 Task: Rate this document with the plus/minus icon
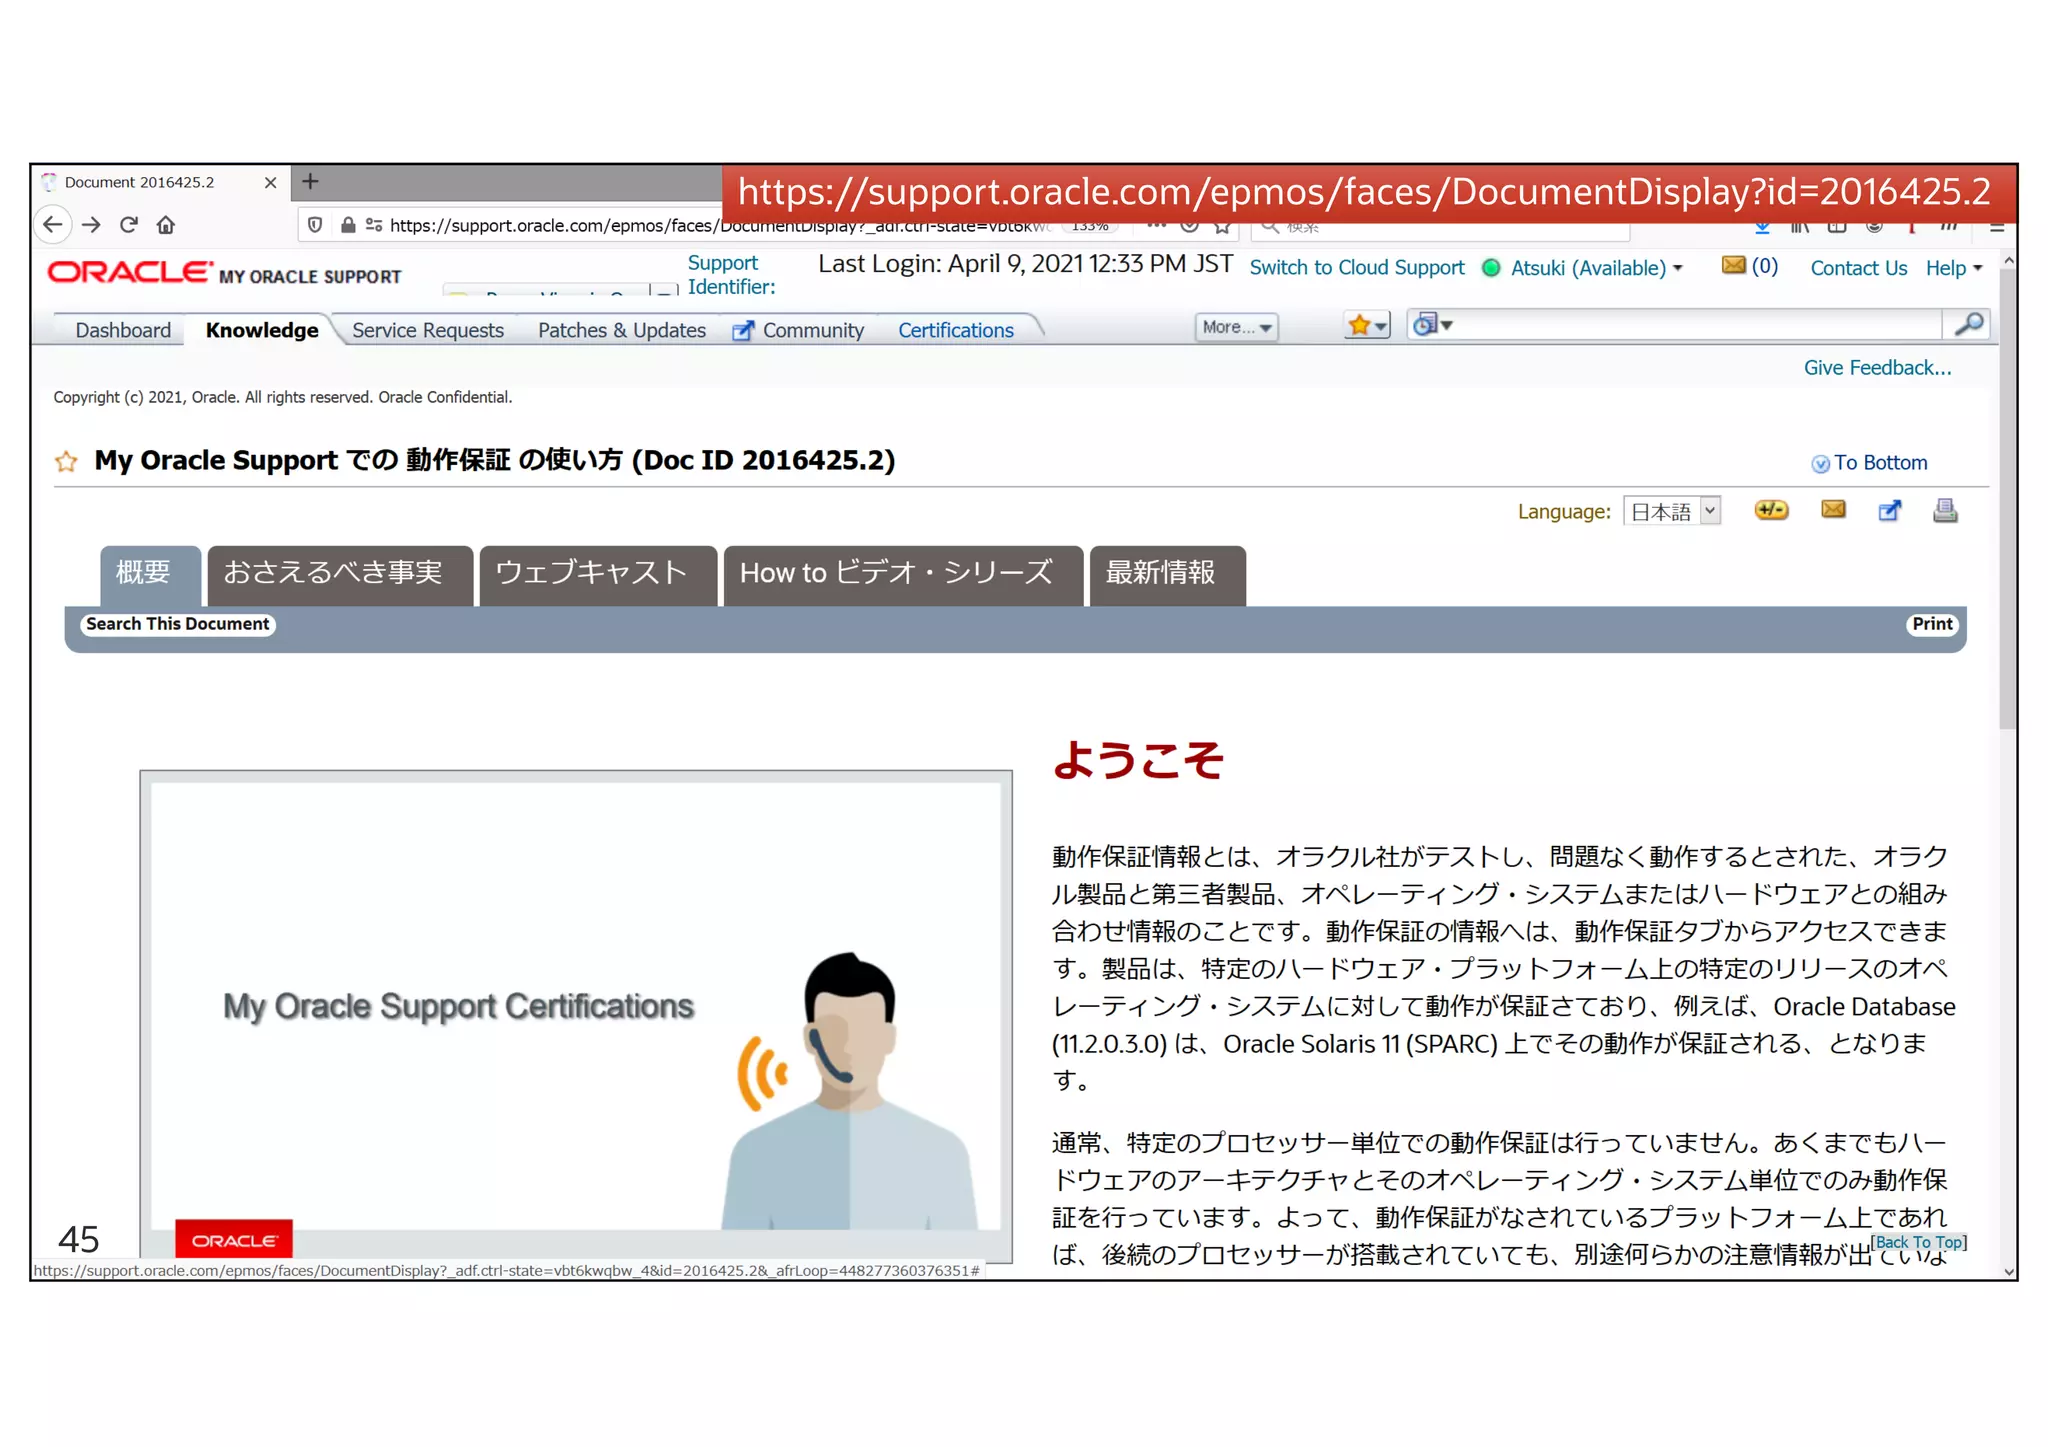(1771, 511)
